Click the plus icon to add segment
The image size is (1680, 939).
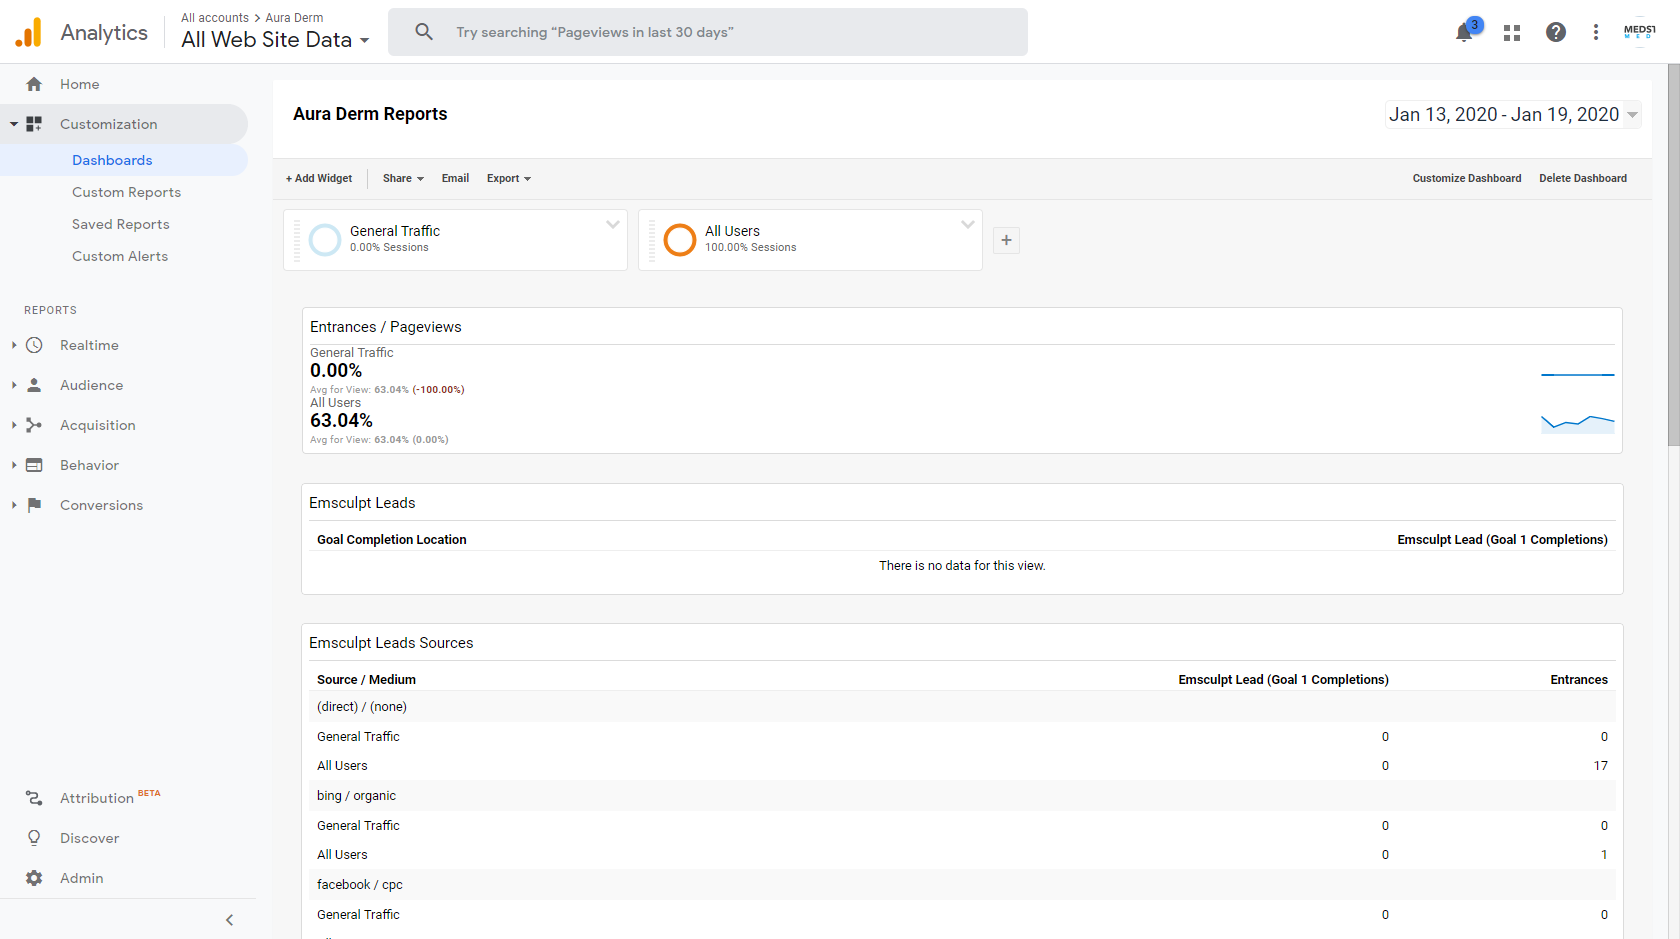coord(1007,240)
